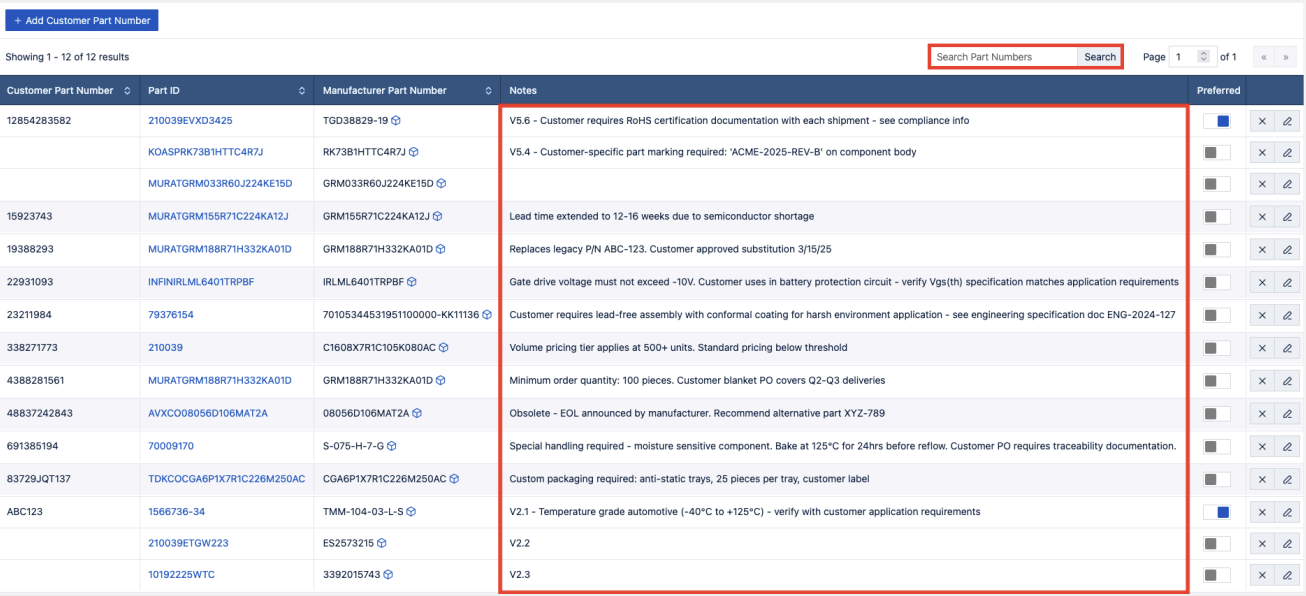Screen dimensions: 1306x596
Task: Enable Preferred toggle for customer part 15923743
Action: [1217, 217]
